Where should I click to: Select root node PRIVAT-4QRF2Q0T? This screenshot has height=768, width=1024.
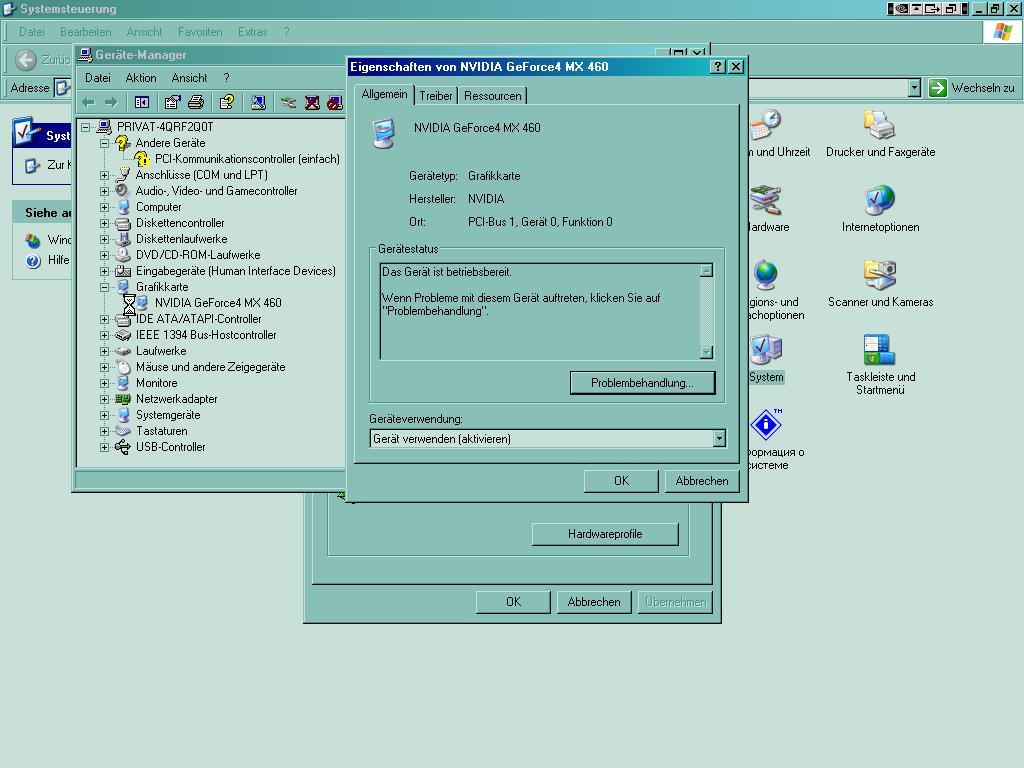coord(165,127)
